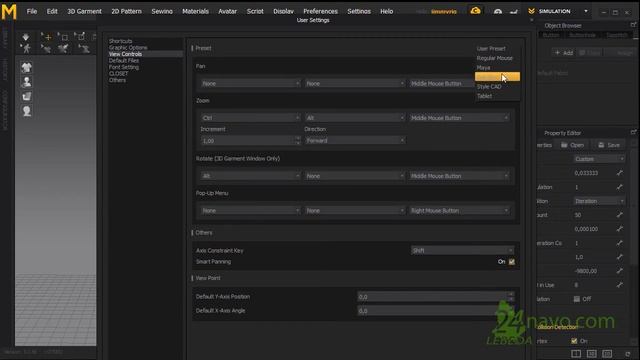Click the third window layout icon at bottom right
The height and width of the screenshot is (360, 640).
click(607, 353)
